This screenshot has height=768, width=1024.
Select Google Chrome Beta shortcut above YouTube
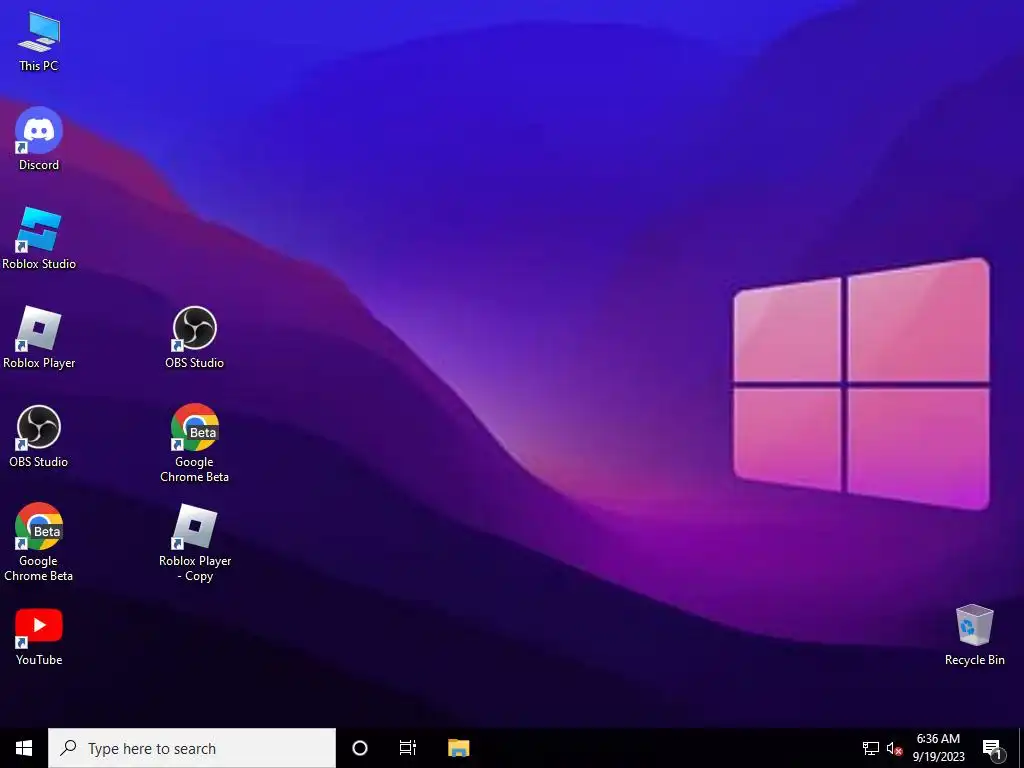(39, 542)
